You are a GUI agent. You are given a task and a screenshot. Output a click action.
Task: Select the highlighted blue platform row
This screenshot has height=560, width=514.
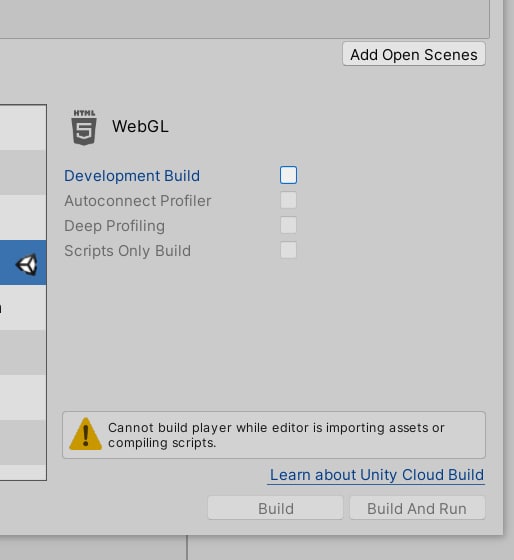click(23, 262)
